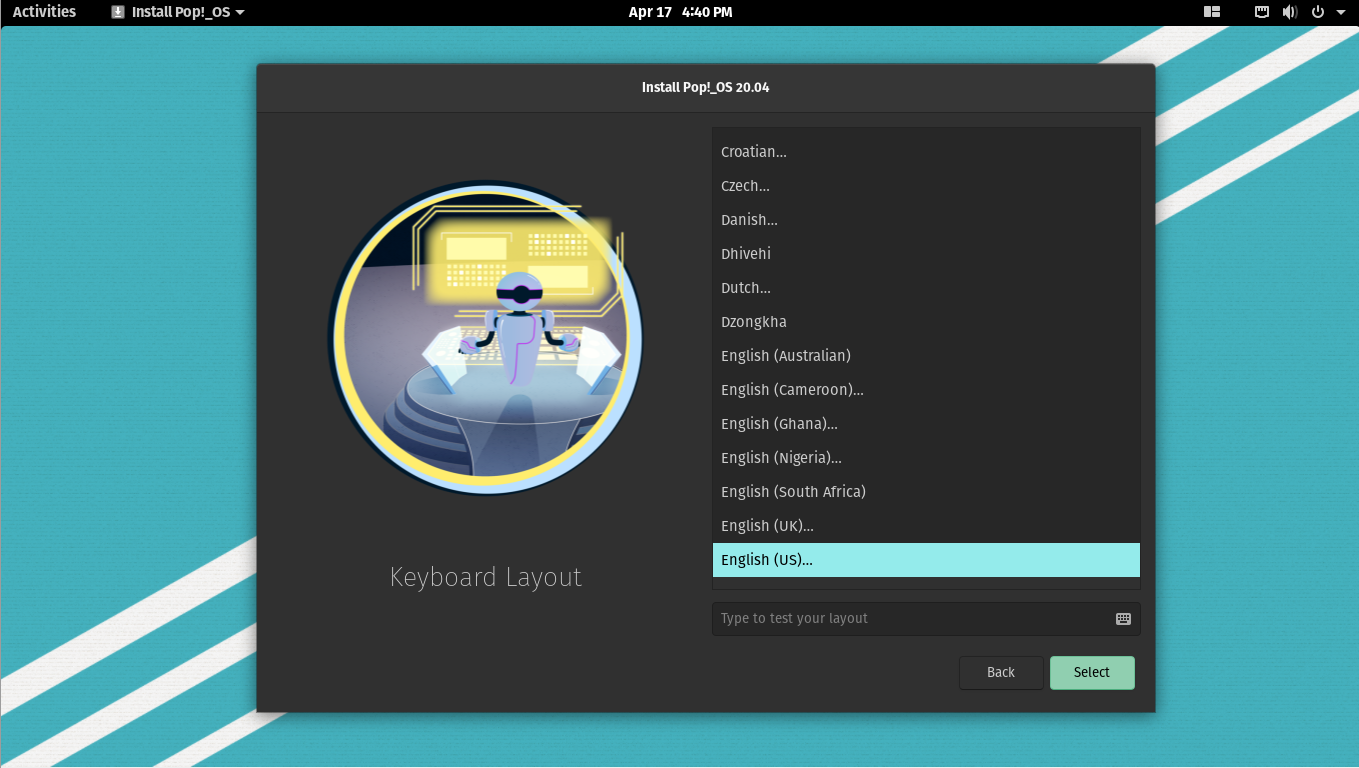The image size is (1359, 768).
Task: Open the system status dropdown arrow
Action: coord(1341,12)
